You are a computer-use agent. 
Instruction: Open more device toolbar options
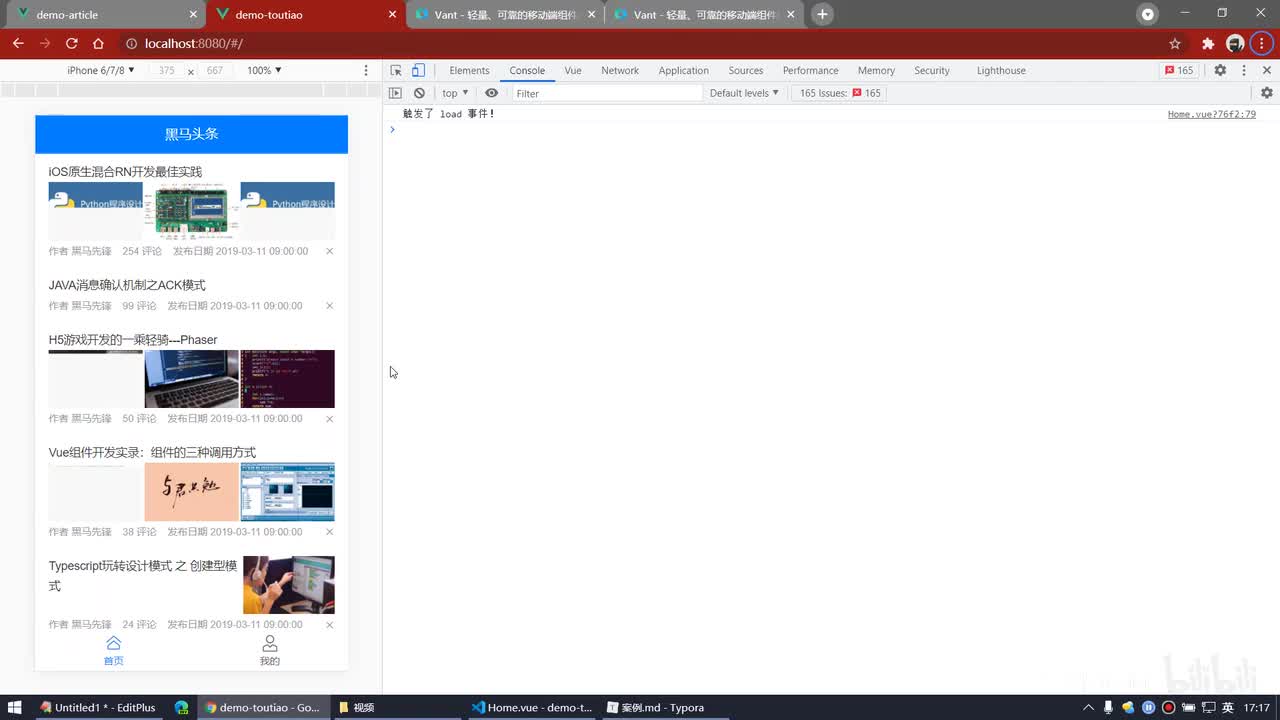point(366,70)
